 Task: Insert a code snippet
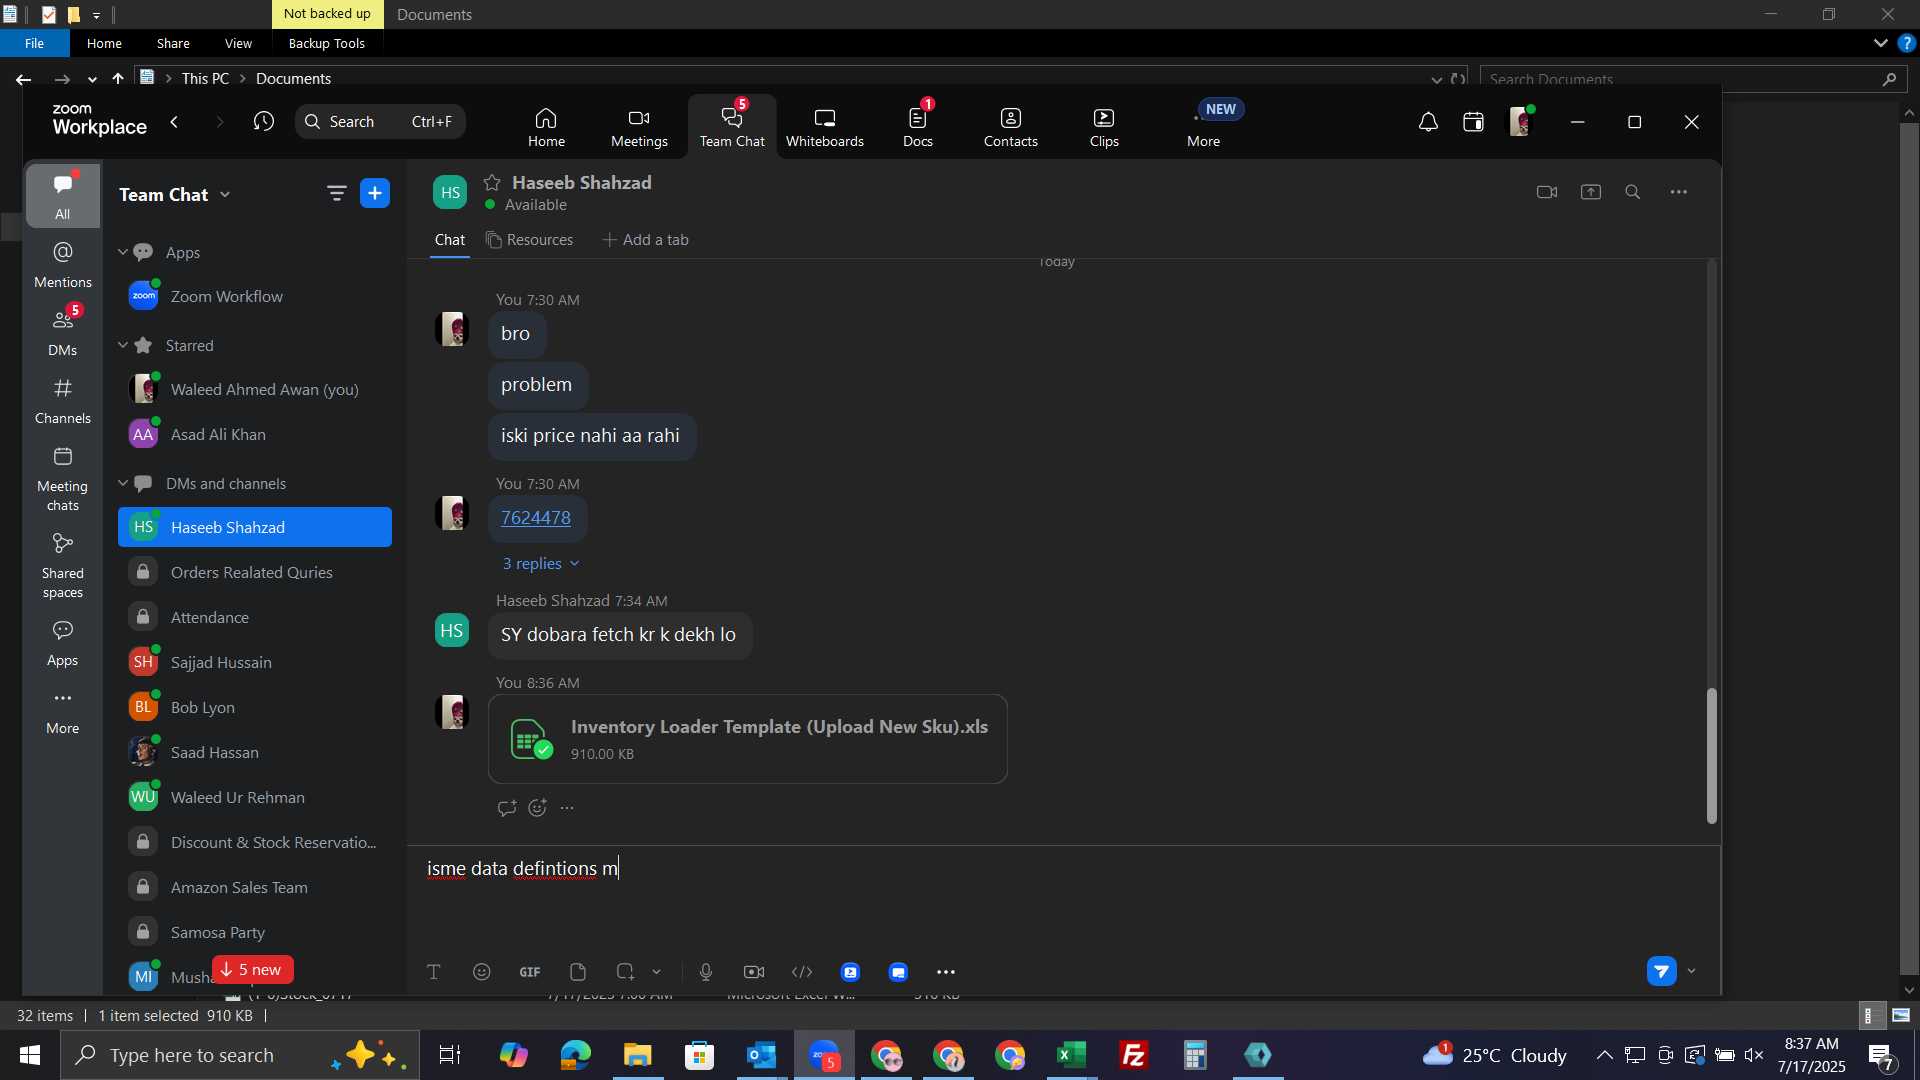(x=802, y=972)
